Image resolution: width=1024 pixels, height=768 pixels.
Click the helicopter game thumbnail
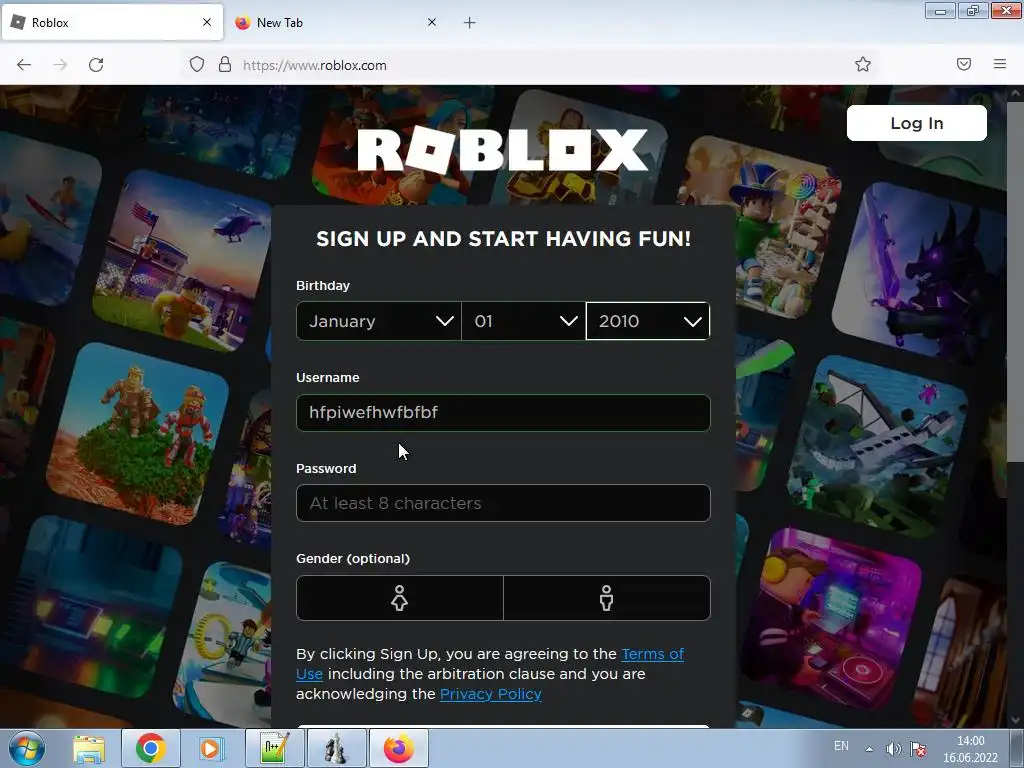pyautogui.click(x=183, y=261)
